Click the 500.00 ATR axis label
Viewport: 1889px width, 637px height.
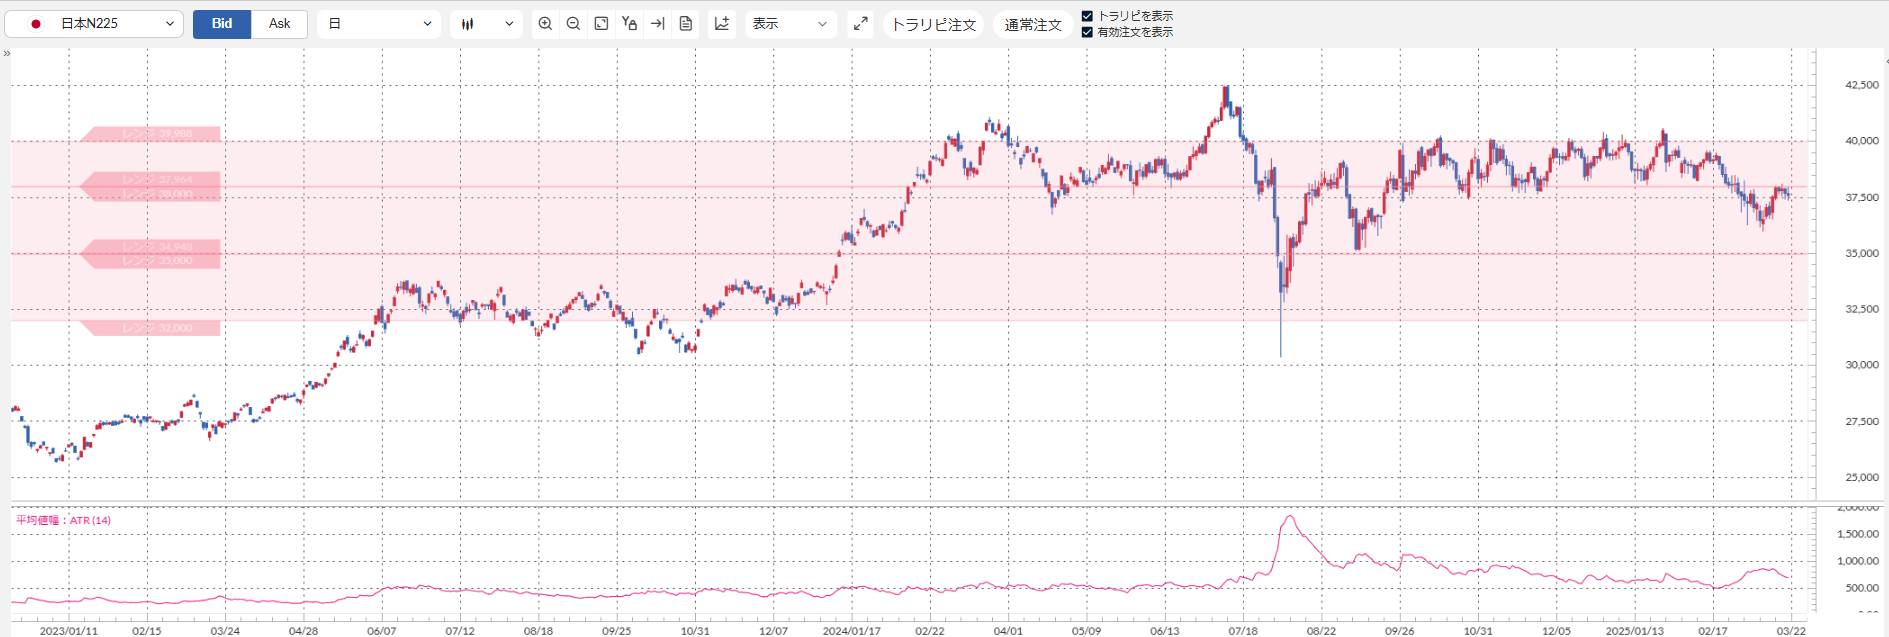click(1861, 588)
